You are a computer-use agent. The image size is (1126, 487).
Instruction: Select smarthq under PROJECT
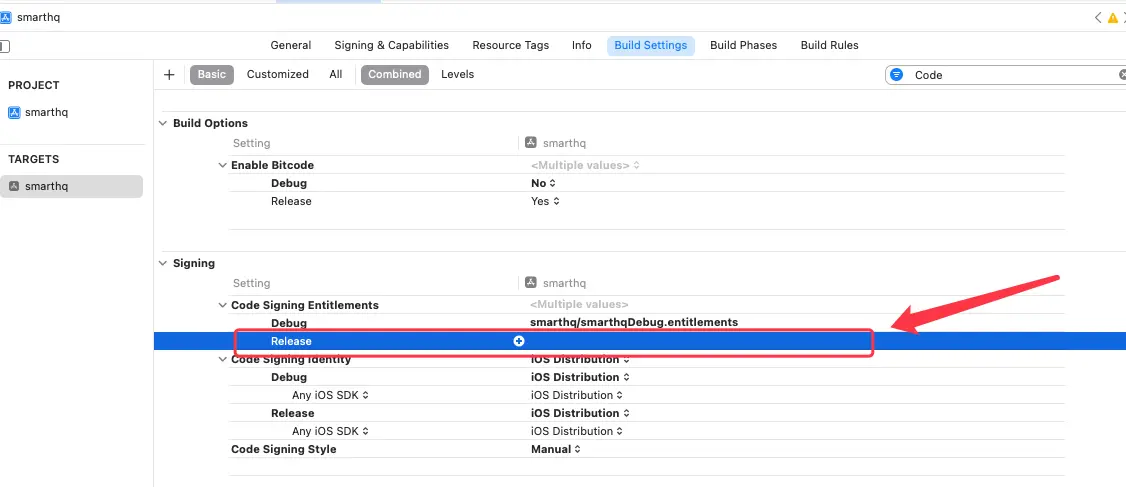coord(46,113)
